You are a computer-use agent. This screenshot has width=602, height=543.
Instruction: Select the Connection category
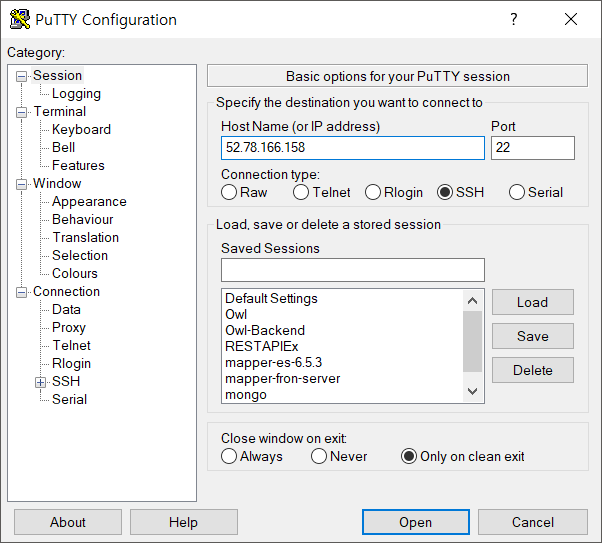pos(66,291)
